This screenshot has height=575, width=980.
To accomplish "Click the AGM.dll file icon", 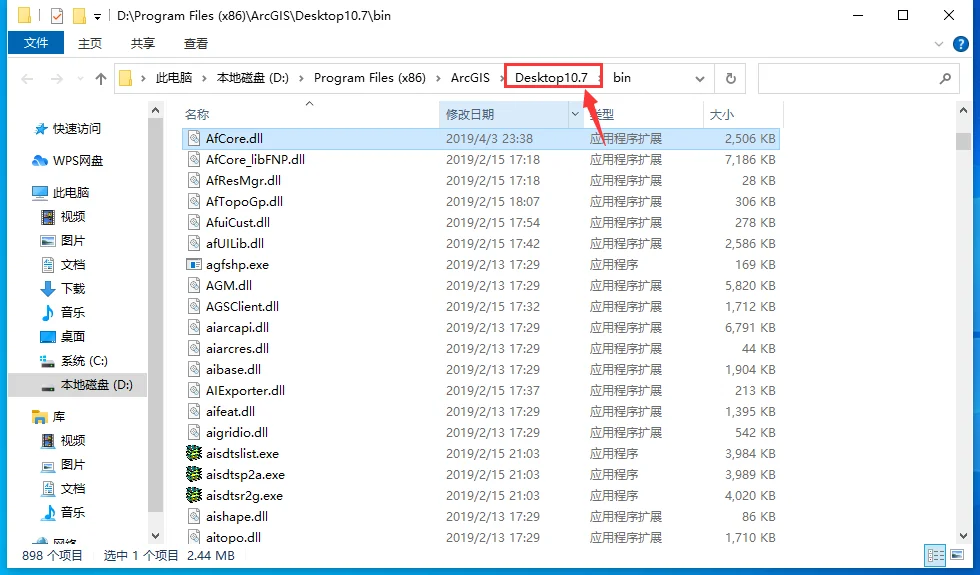I will (195, 285).
